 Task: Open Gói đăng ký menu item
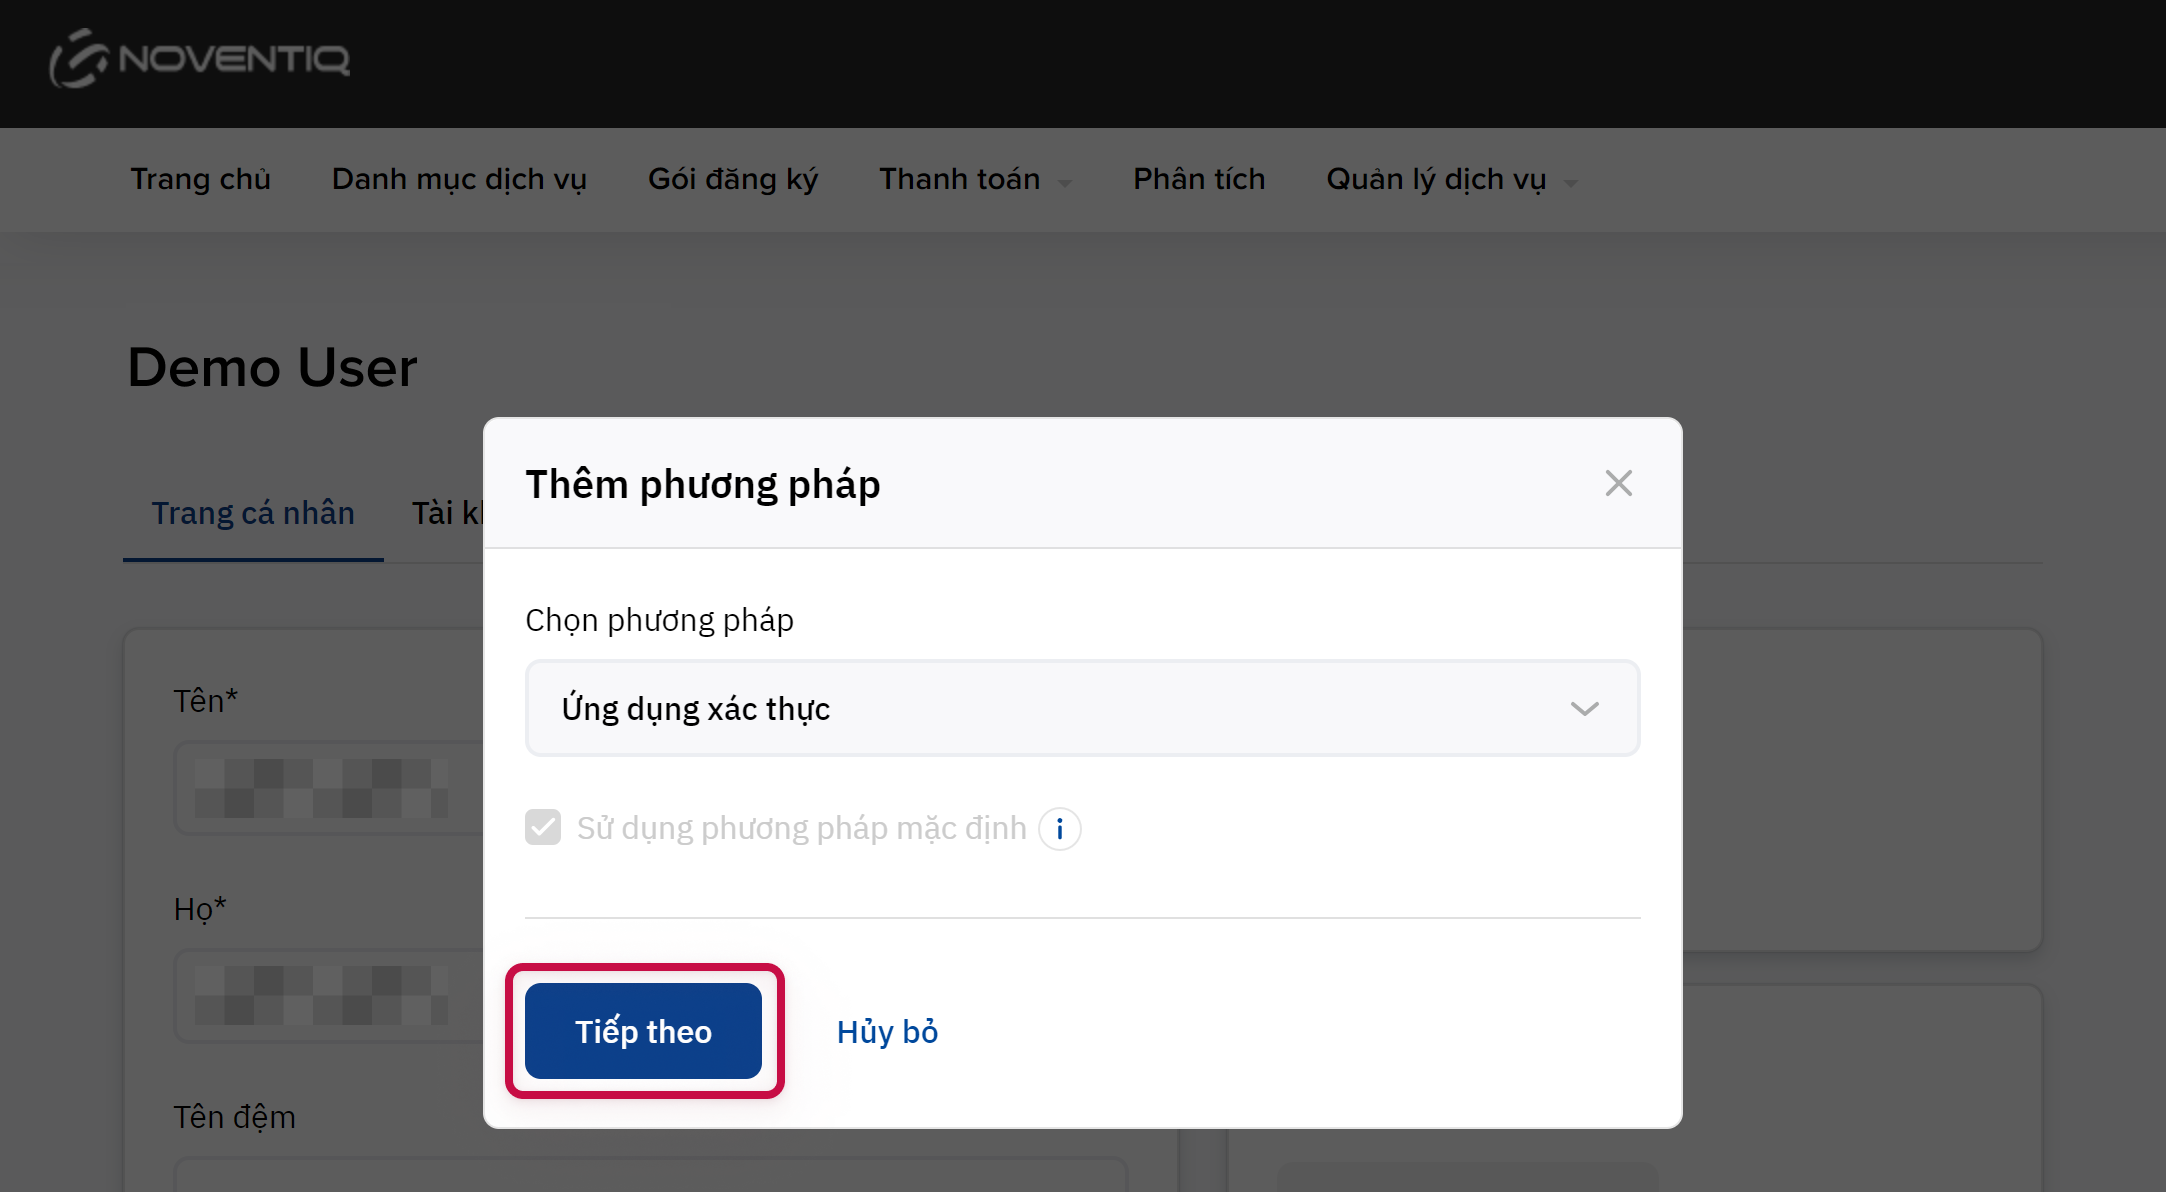point(732,180)
